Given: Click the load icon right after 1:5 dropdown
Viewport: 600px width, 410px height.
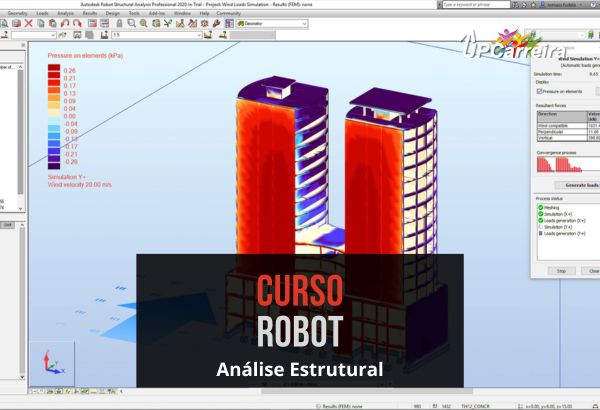Looking at the screenshot, I should pos(208,35).
